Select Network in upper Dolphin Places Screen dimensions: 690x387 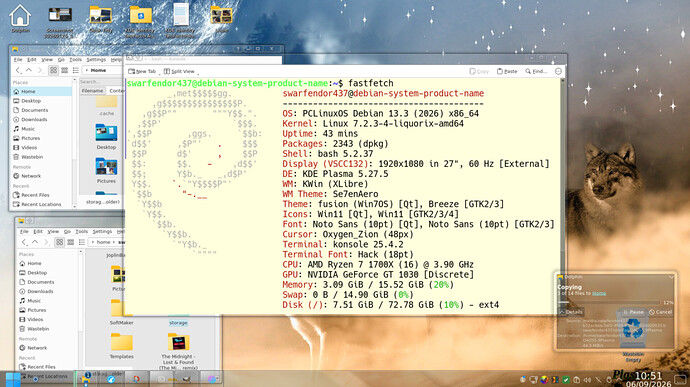[x=42, y=176]
